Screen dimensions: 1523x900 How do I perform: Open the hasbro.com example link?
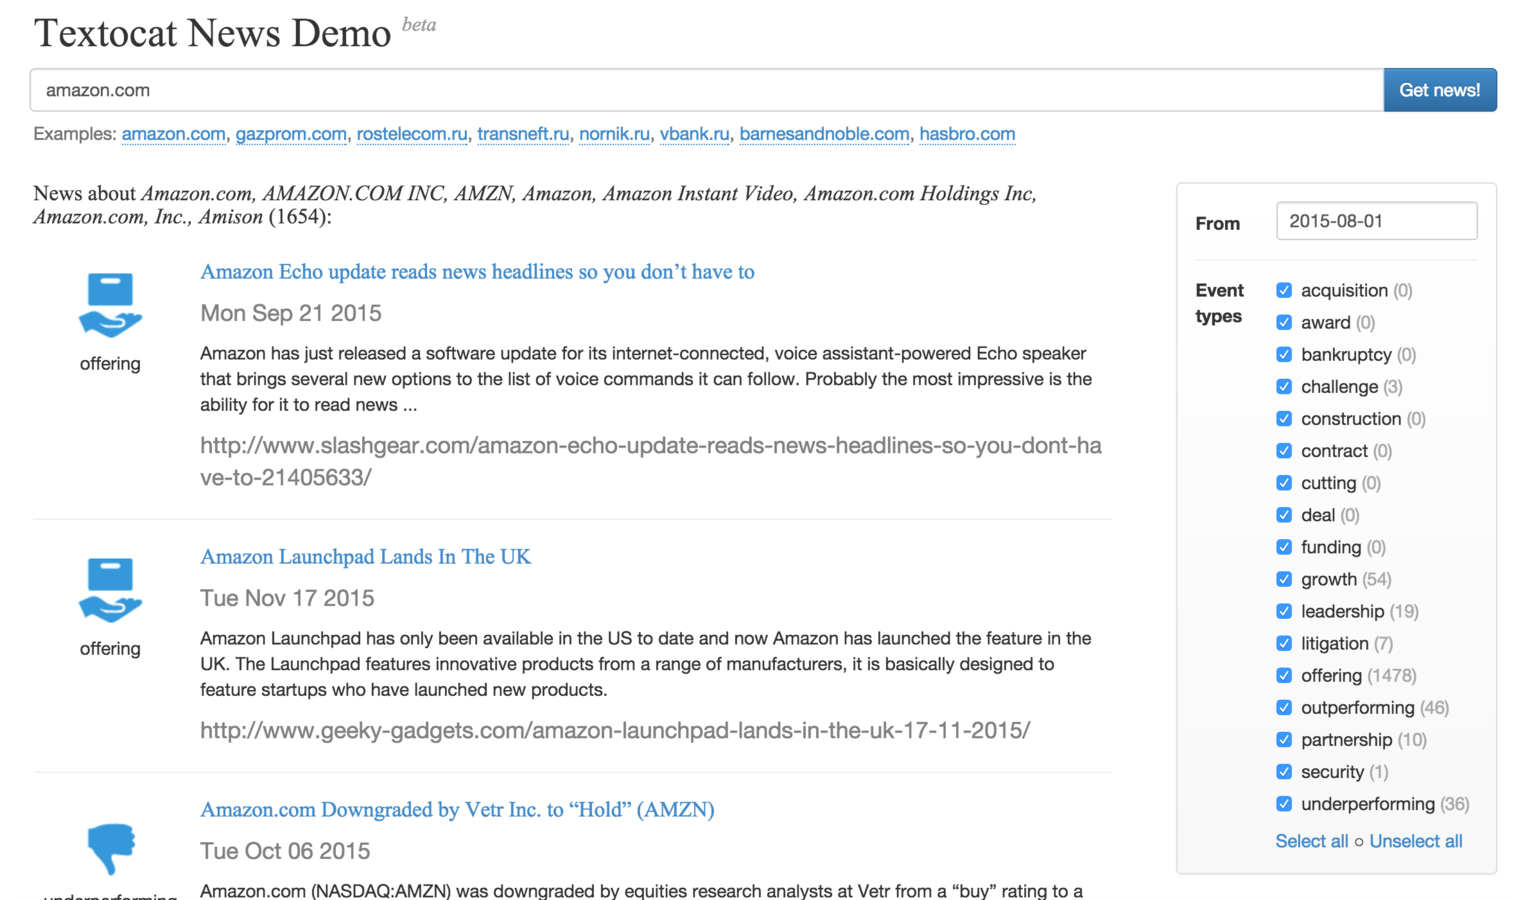click(967, 134)
